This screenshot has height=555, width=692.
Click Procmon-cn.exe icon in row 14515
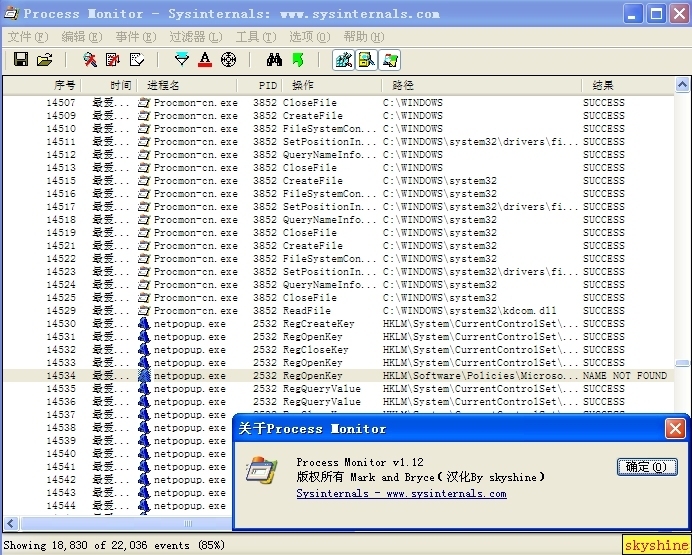click(x=144, y=181)
